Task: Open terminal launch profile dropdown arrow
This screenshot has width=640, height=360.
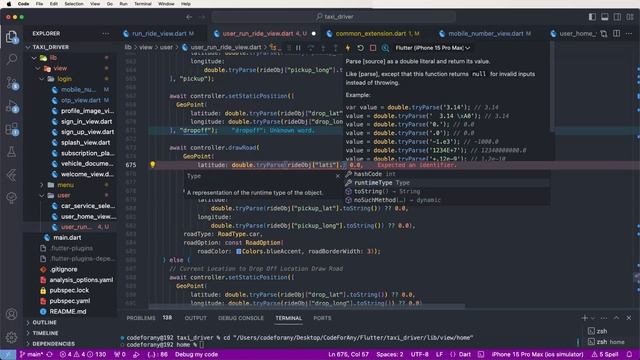Action: pyautogui.click(x=593, y=318)
